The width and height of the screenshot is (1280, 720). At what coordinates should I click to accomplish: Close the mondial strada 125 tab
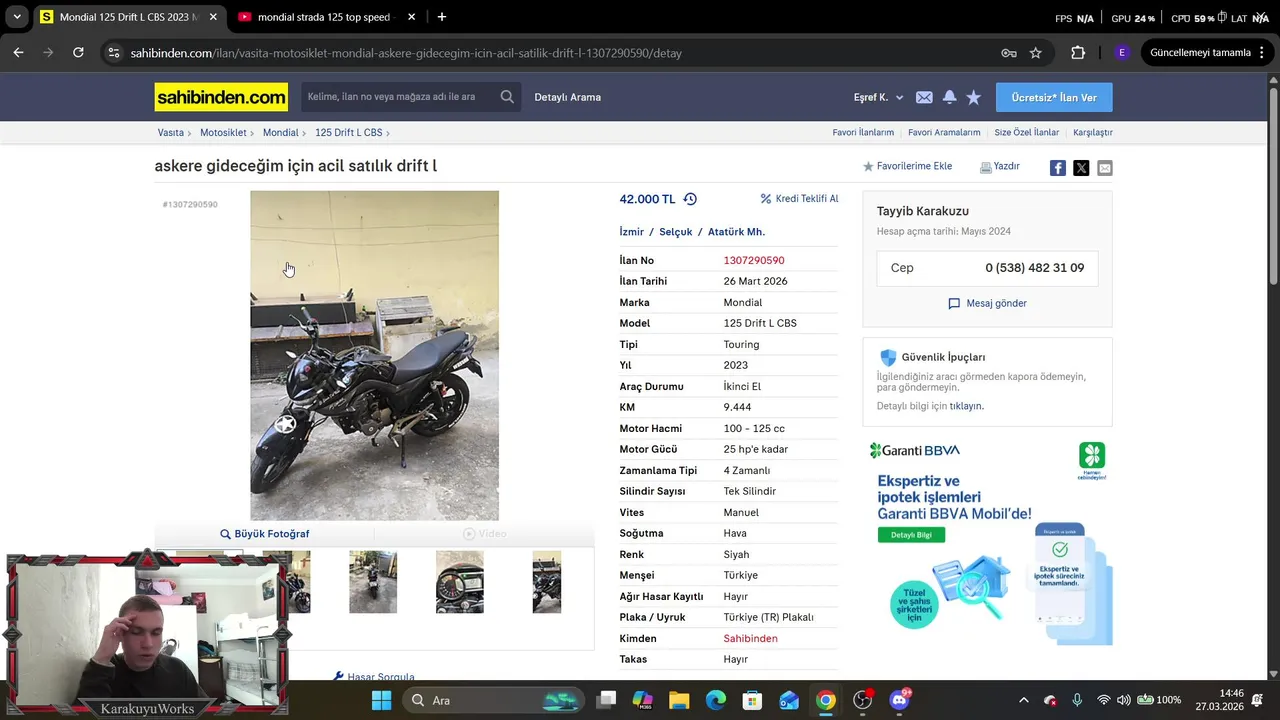(412, 17)
